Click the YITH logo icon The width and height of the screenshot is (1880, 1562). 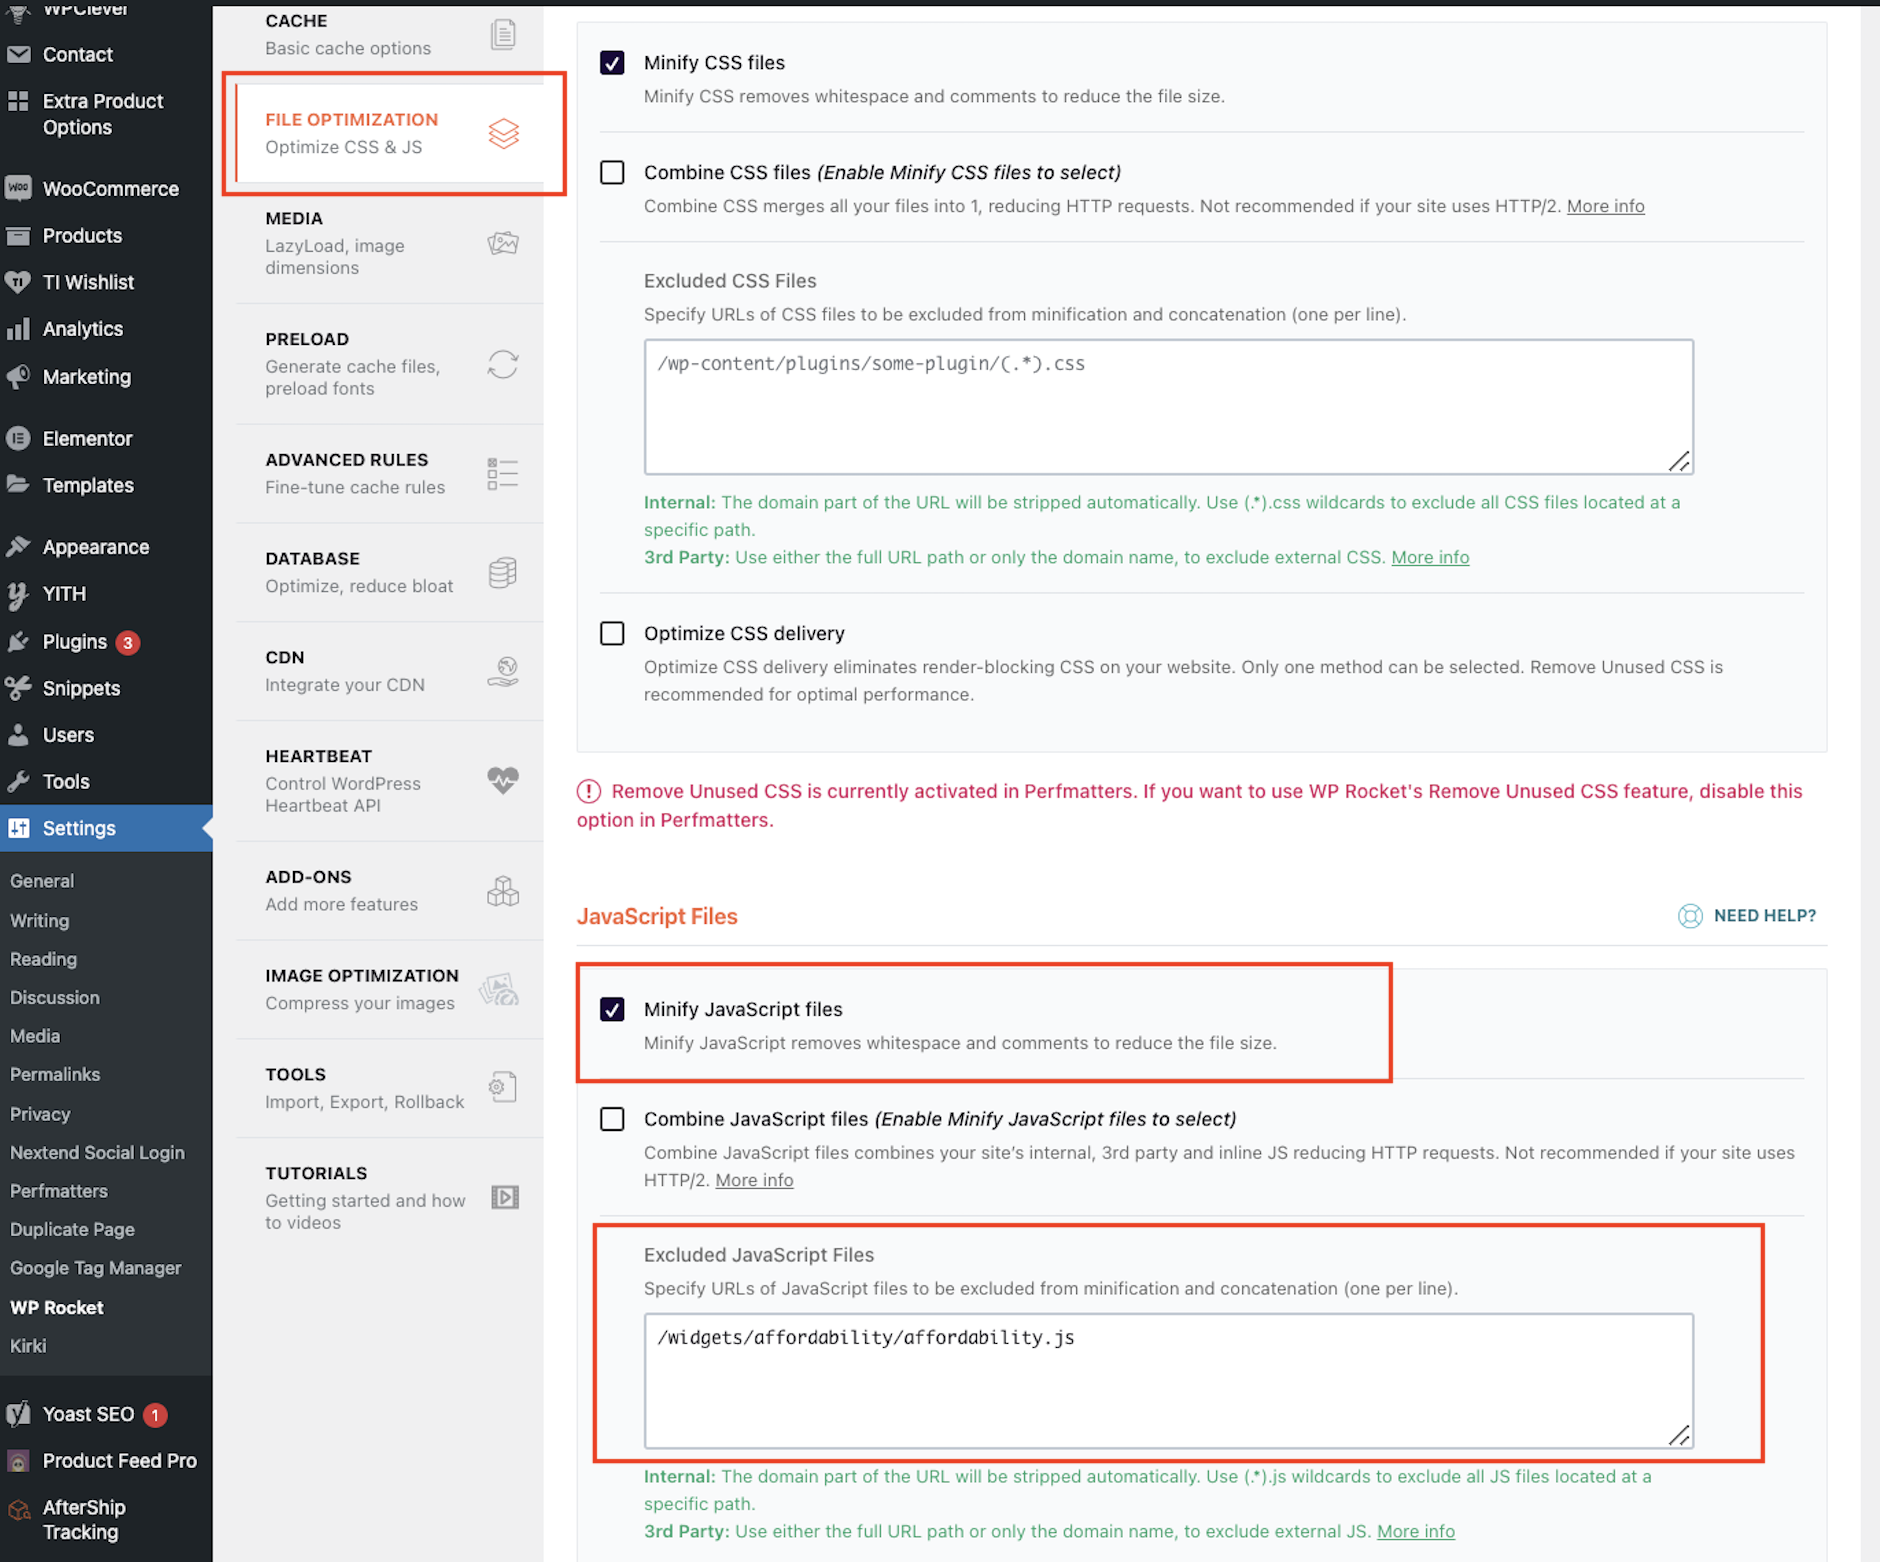coord(18,594)
